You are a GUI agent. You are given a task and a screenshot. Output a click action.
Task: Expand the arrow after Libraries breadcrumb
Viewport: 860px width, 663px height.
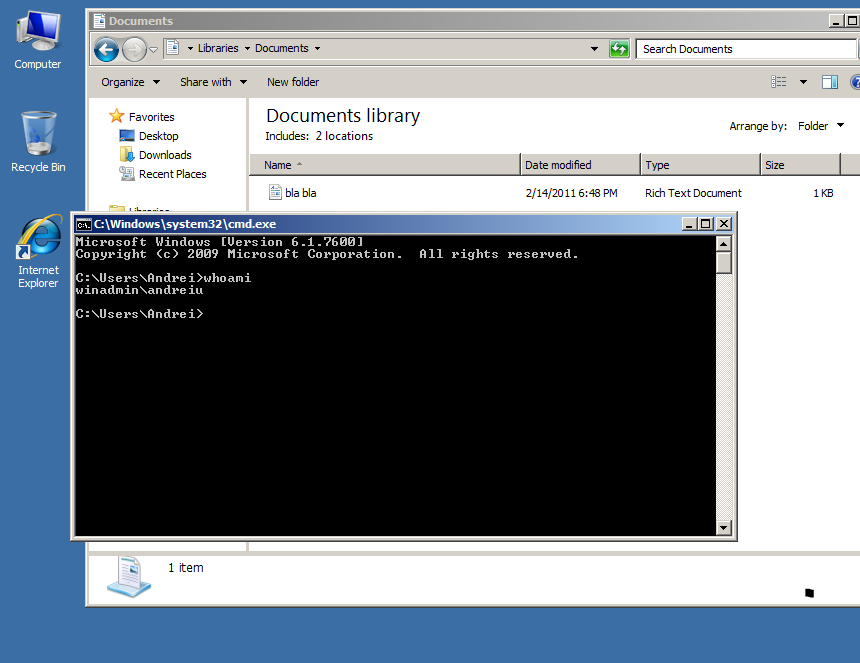click(x=247, y=49)
